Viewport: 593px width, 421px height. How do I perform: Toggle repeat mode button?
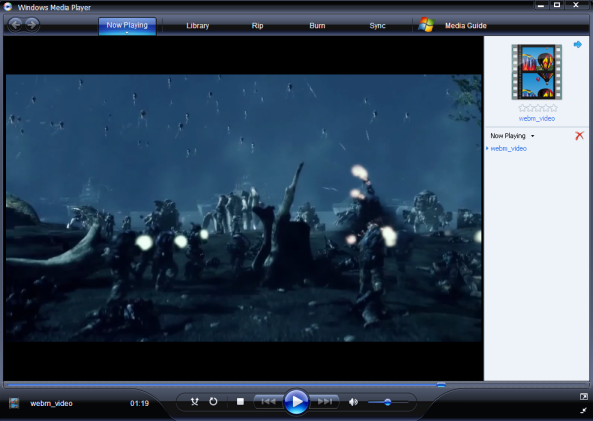point(213,401)
